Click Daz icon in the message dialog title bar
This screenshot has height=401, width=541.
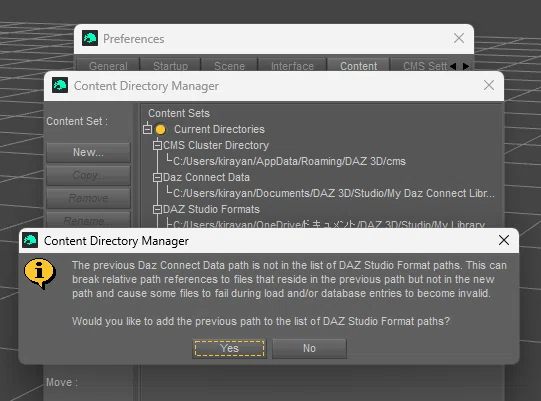pyautogui.click(x=30, y=240)
